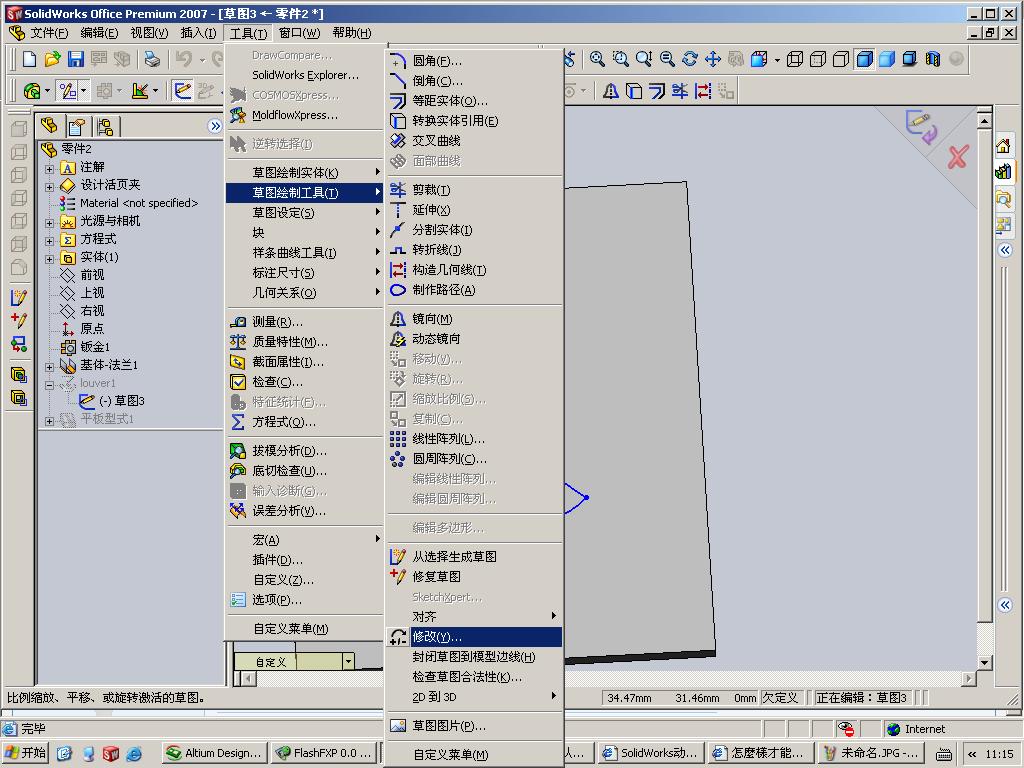Viewport: 1024px width, 768px height.
Task: Click the Print icon in toolbar
Action: [152, 59]
